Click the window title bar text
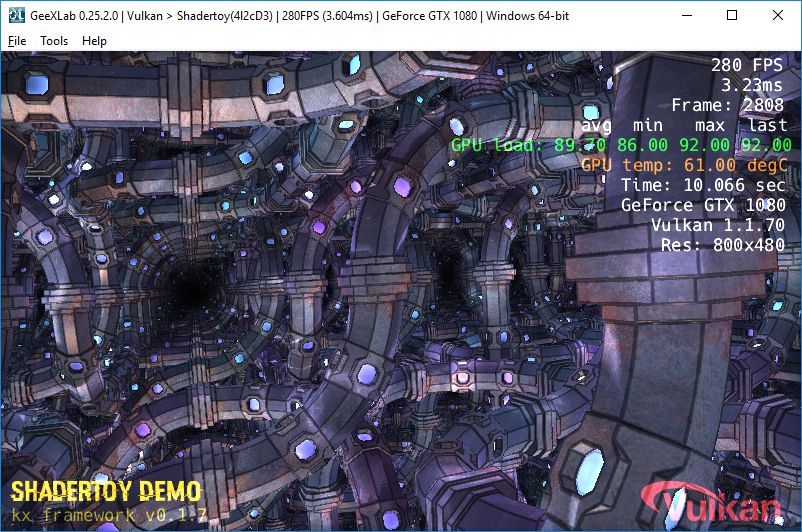This screenshot has width=802, height=532. [299, 16]
